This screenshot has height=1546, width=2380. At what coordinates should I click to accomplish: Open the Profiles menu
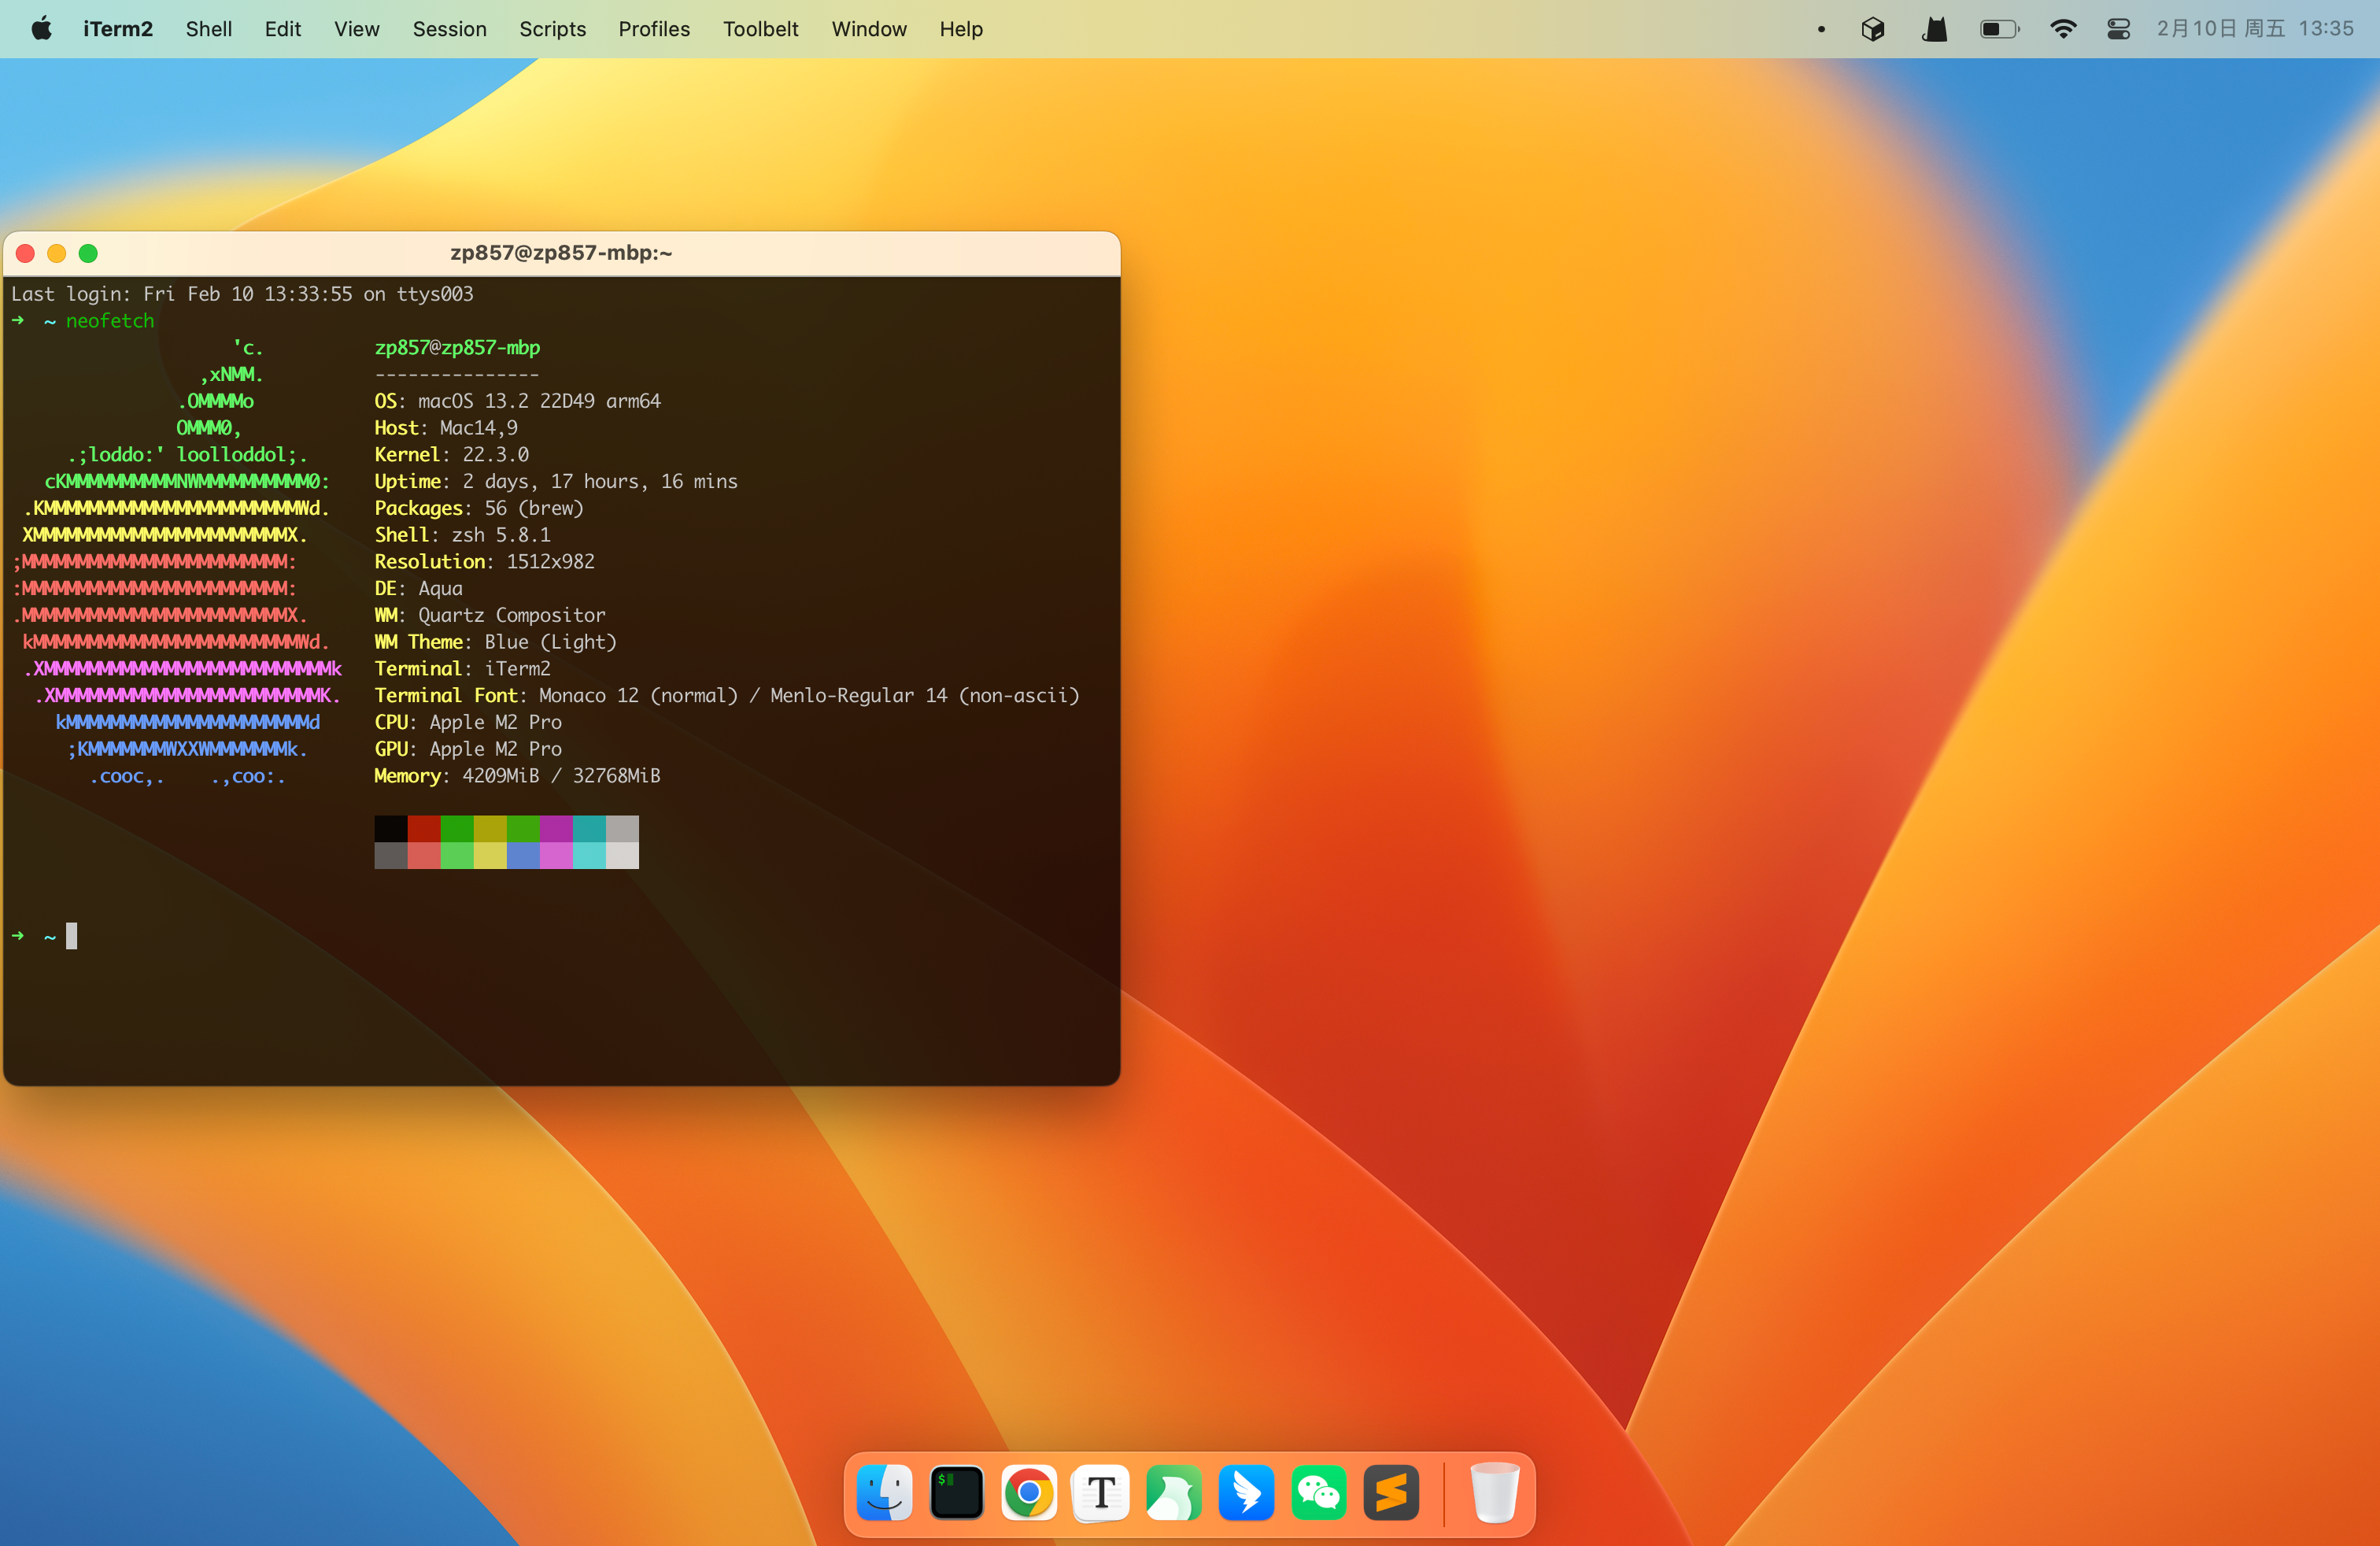[x=654, y=29]
